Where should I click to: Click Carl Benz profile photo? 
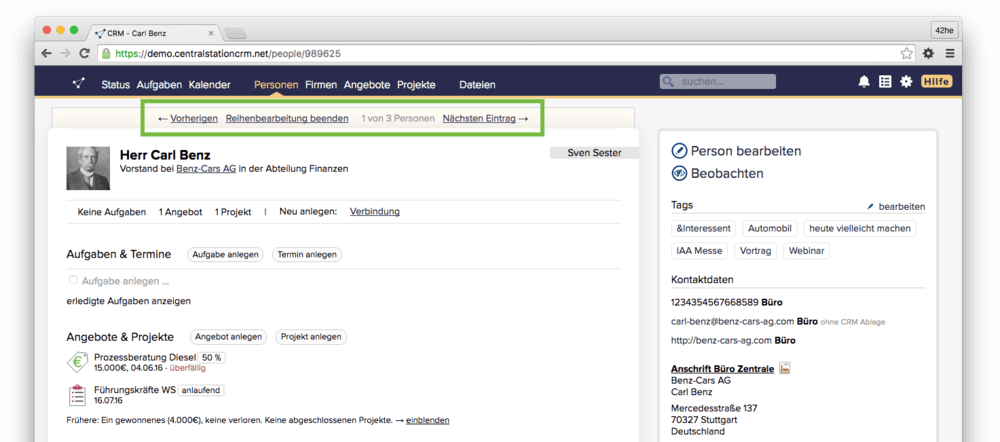(88, 168)
